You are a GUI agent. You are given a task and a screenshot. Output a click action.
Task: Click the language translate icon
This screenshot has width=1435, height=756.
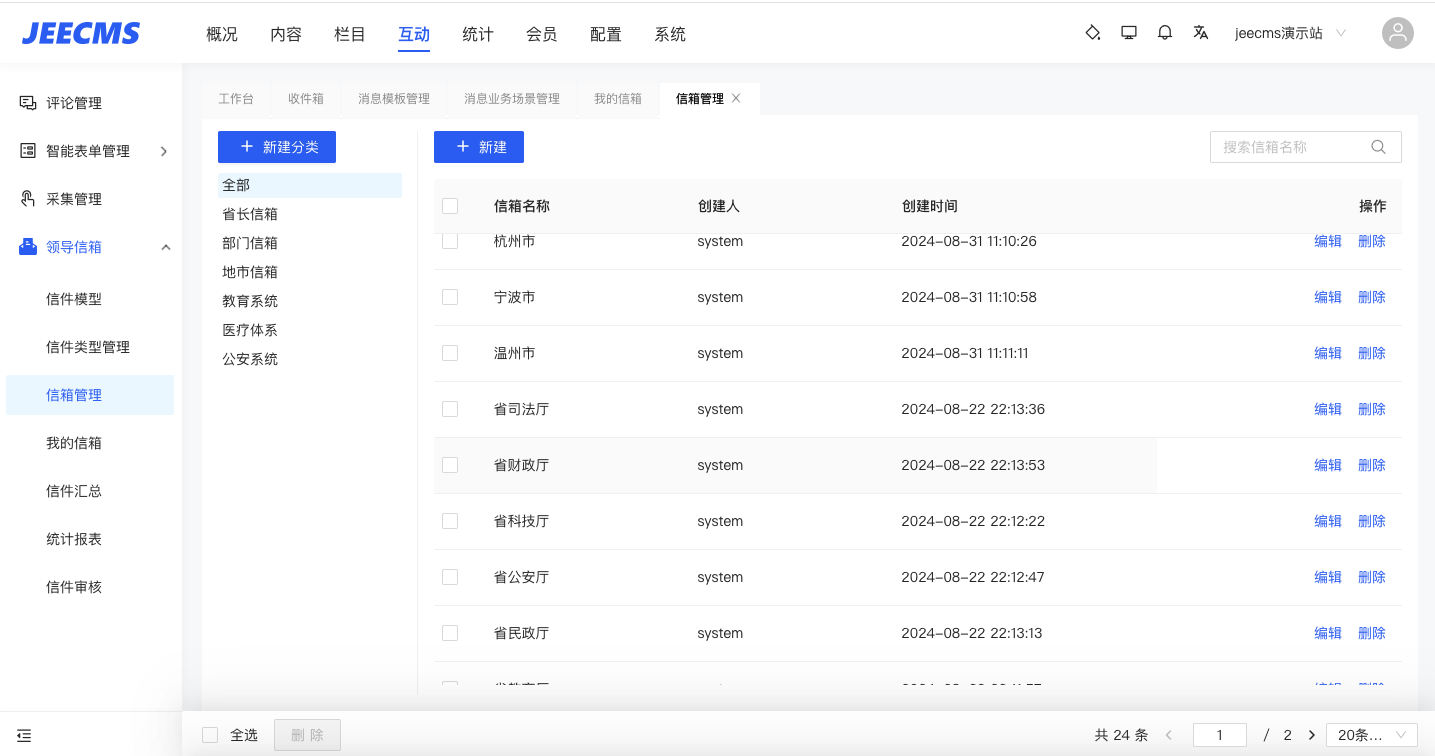pyautogui.click(x=1201, y=33)
